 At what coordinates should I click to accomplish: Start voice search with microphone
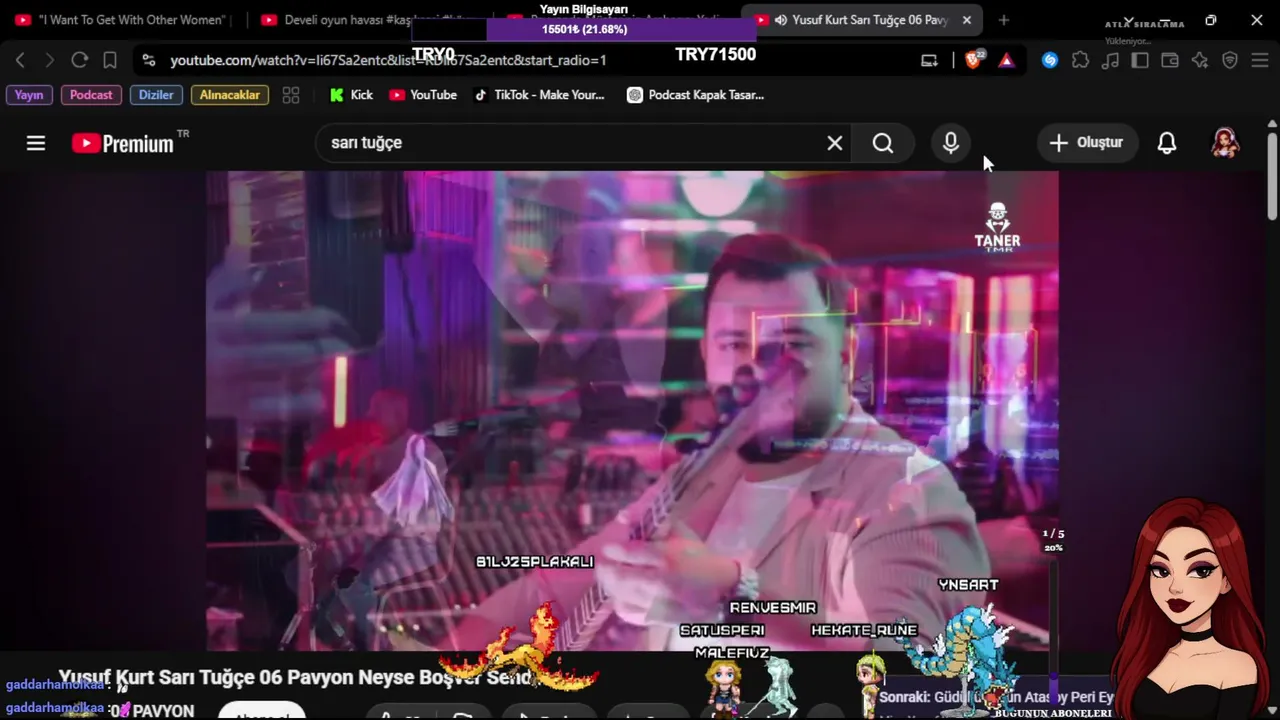coord(951,143)
